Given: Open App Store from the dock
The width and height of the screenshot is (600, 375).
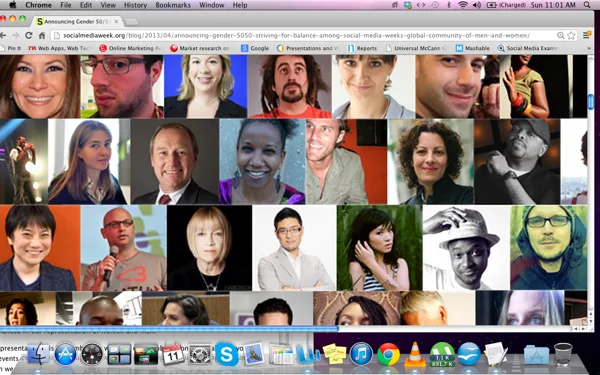Looking at the screenshot, I should (x=65, y=354).
